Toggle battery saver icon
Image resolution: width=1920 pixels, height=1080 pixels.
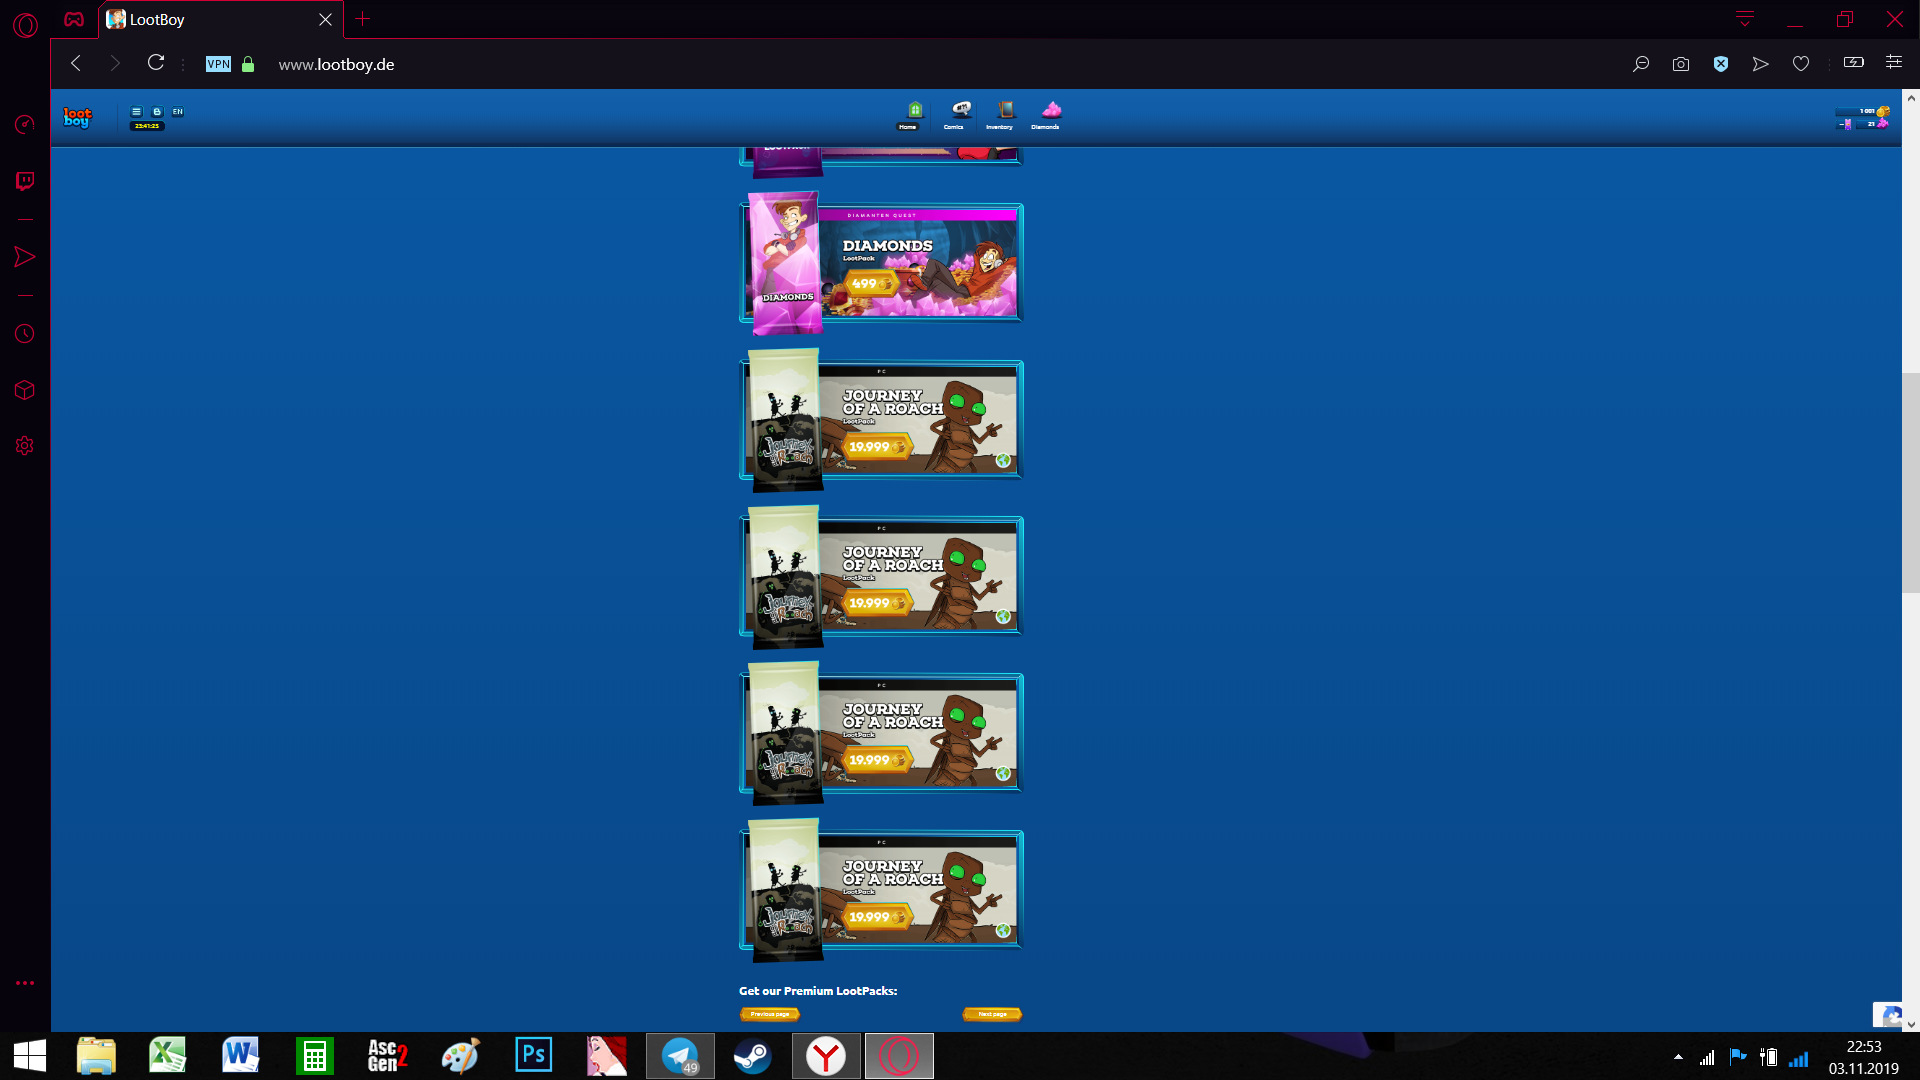click(x=1854, y=63)
